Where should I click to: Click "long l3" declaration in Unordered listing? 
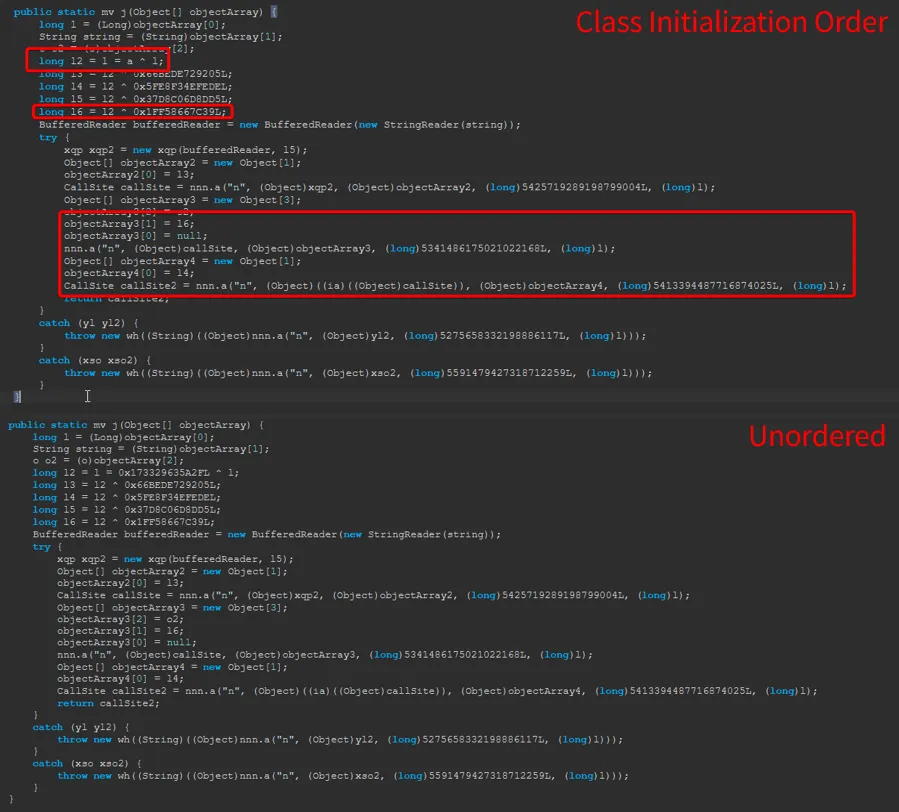[127, 485]
